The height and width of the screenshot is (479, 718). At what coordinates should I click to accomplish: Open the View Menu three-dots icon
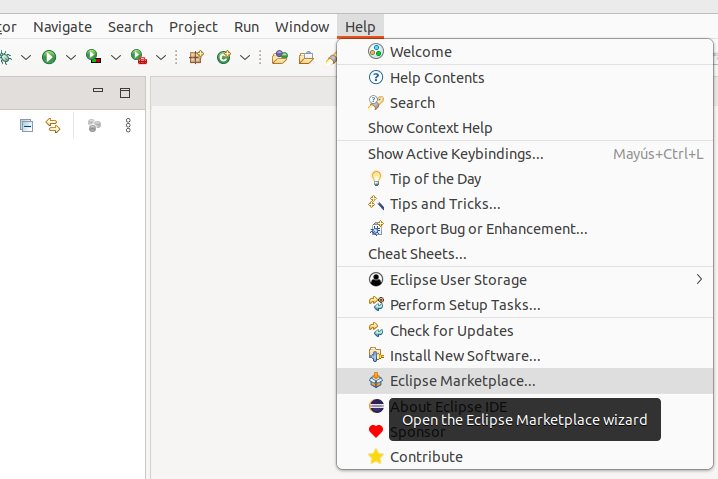128,125
